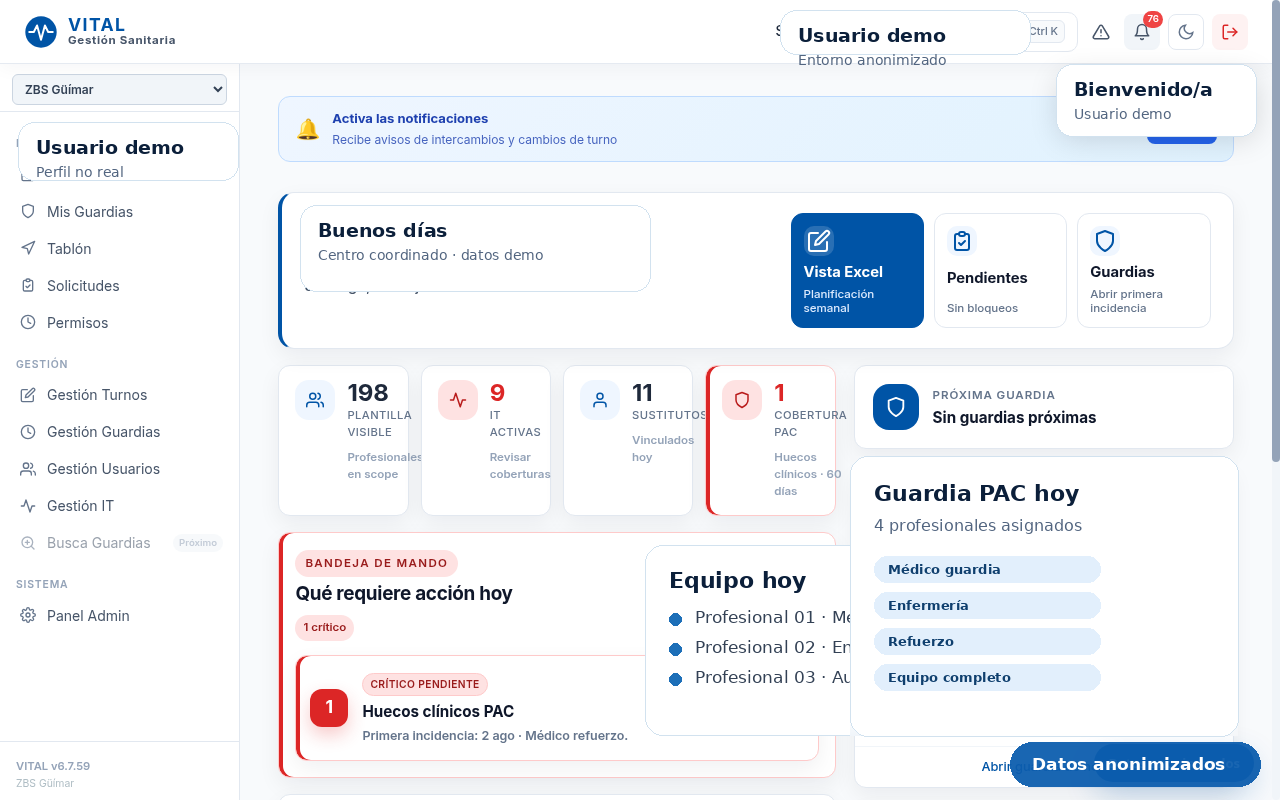Open the Huecos clínicos PAC item
The height and width of the screenshot is (800, 1280).
[558, 708]
